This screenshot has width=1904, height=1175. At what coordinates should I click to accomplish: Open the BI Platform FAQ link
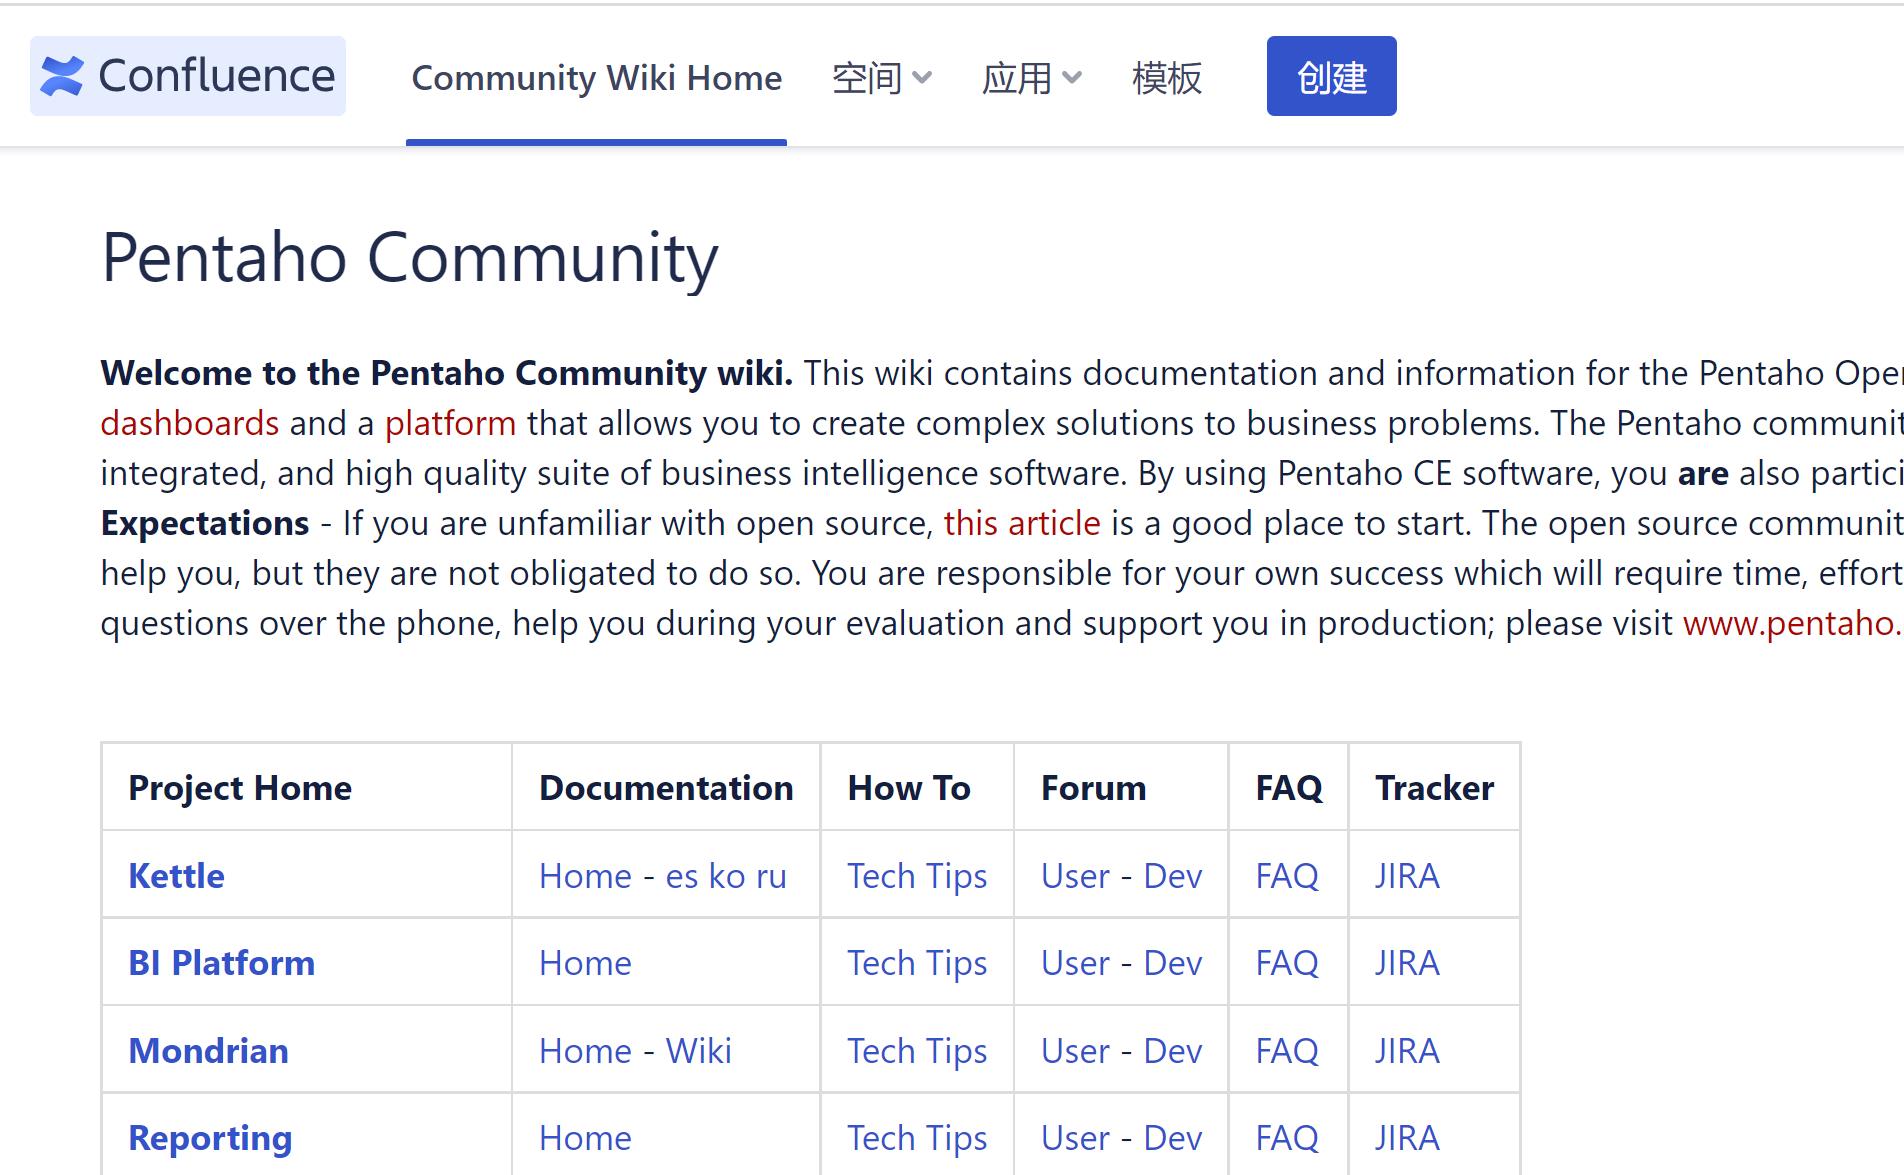(1287, 963)
